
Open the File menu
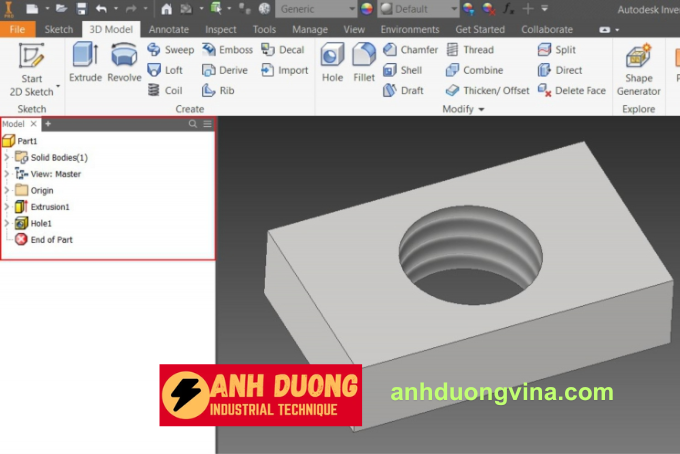point(17,30)
